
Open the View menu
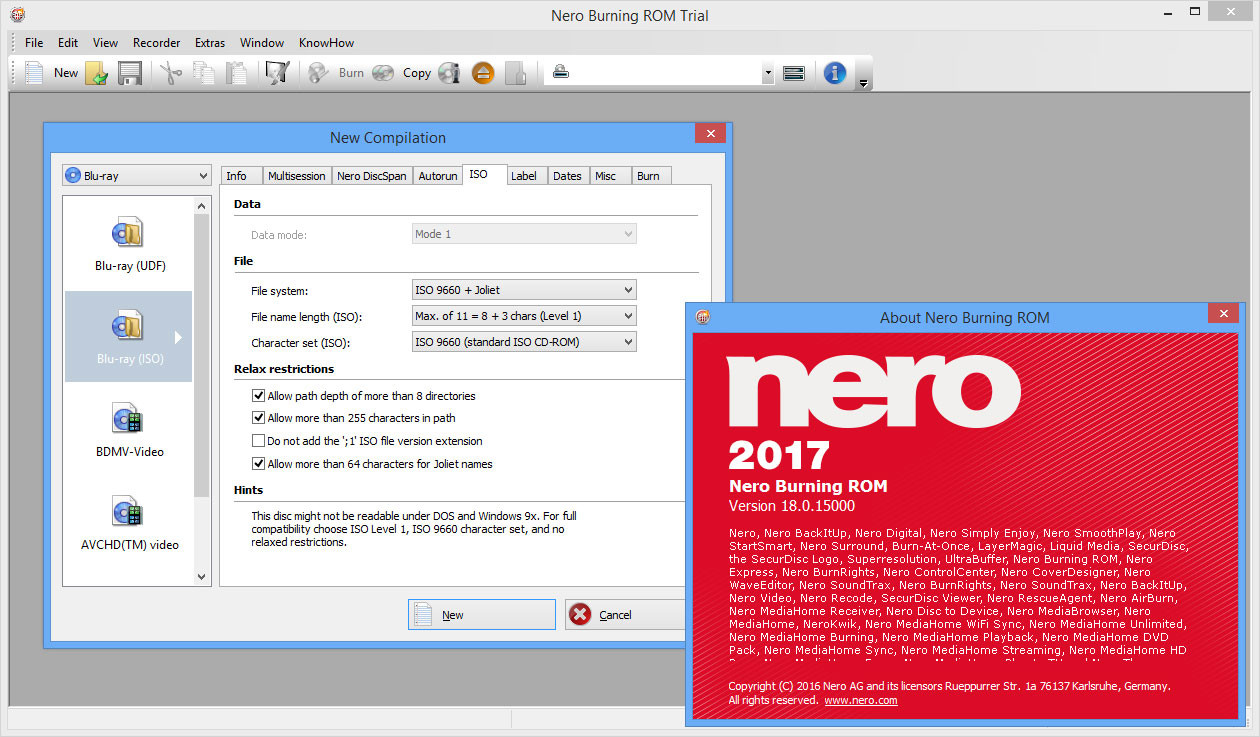(105, 43)
